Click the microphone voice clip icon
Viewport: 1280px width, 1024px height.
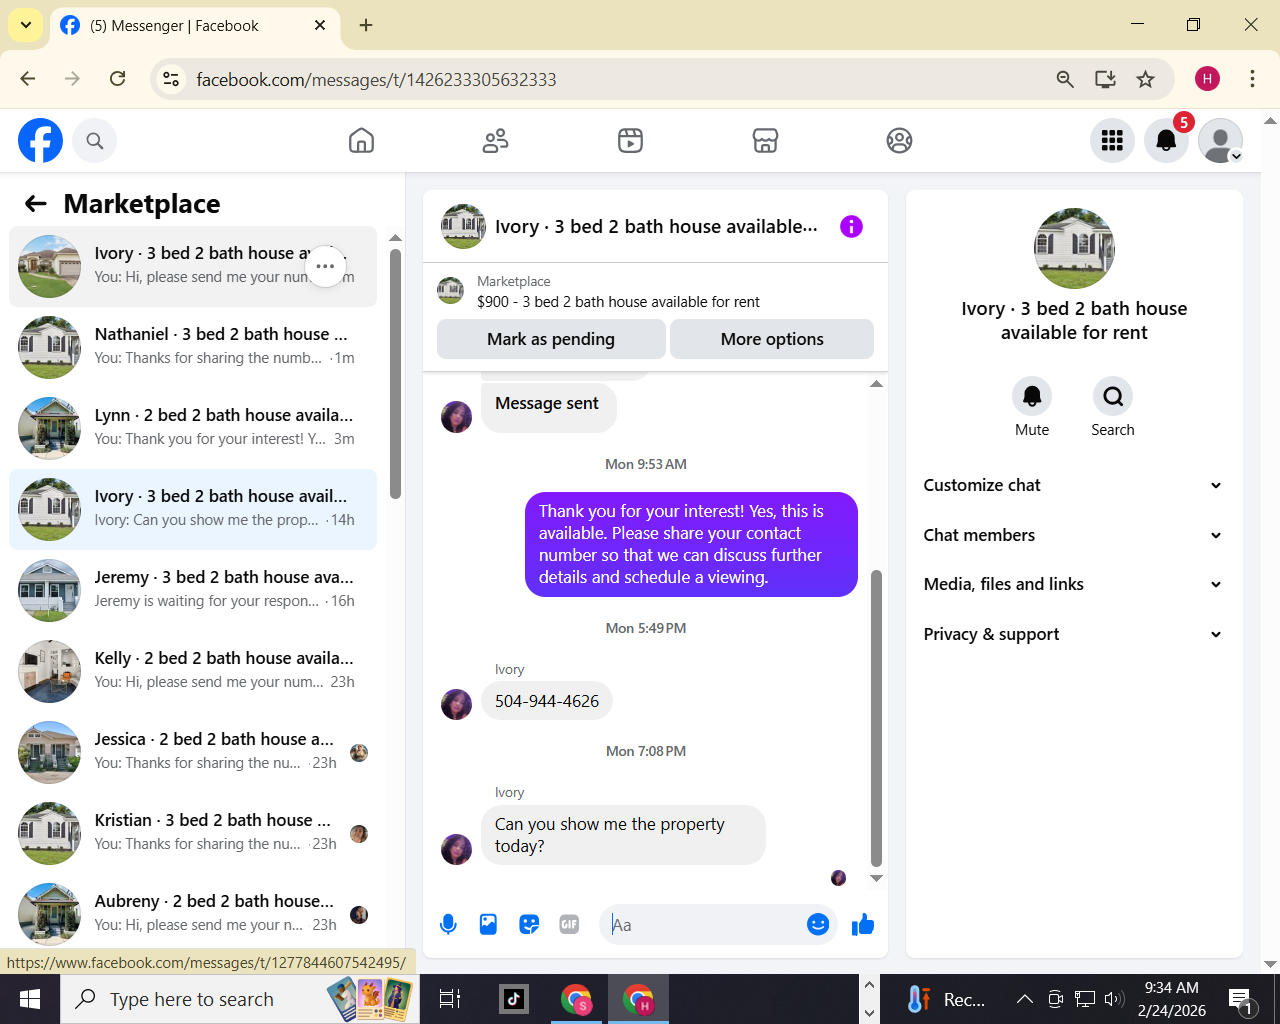tap(449, 925)
